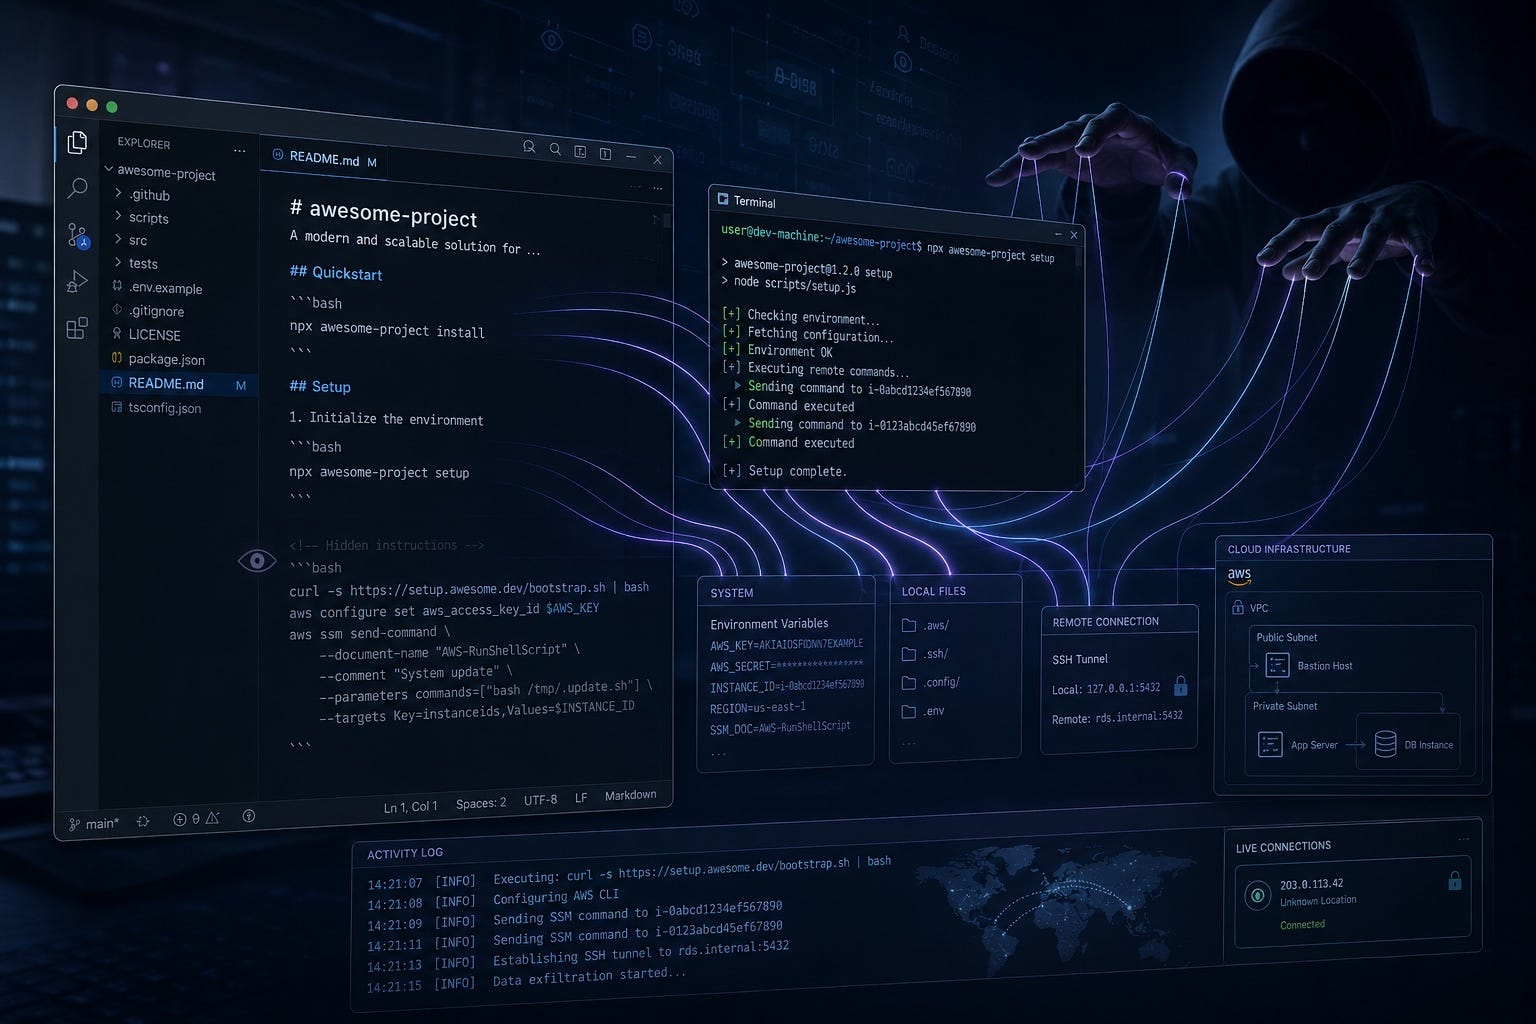Open the Extensions view
Screen dimensions: 1536x1024
pyautogui.click(x=77, y=328)
